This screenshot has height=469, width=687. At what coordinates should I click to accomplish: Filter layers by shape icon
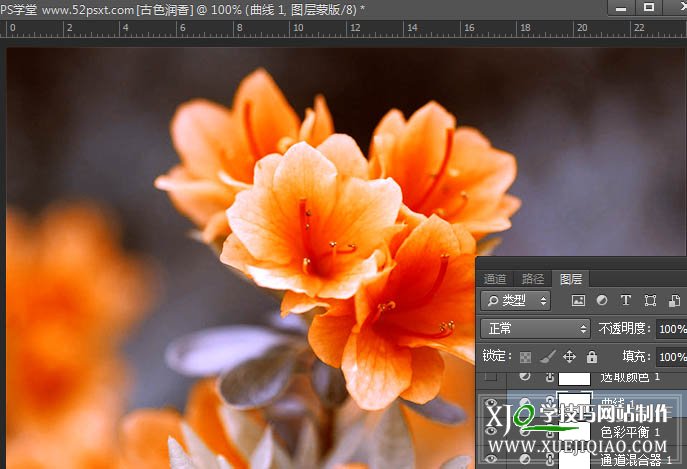coord(650,300)
